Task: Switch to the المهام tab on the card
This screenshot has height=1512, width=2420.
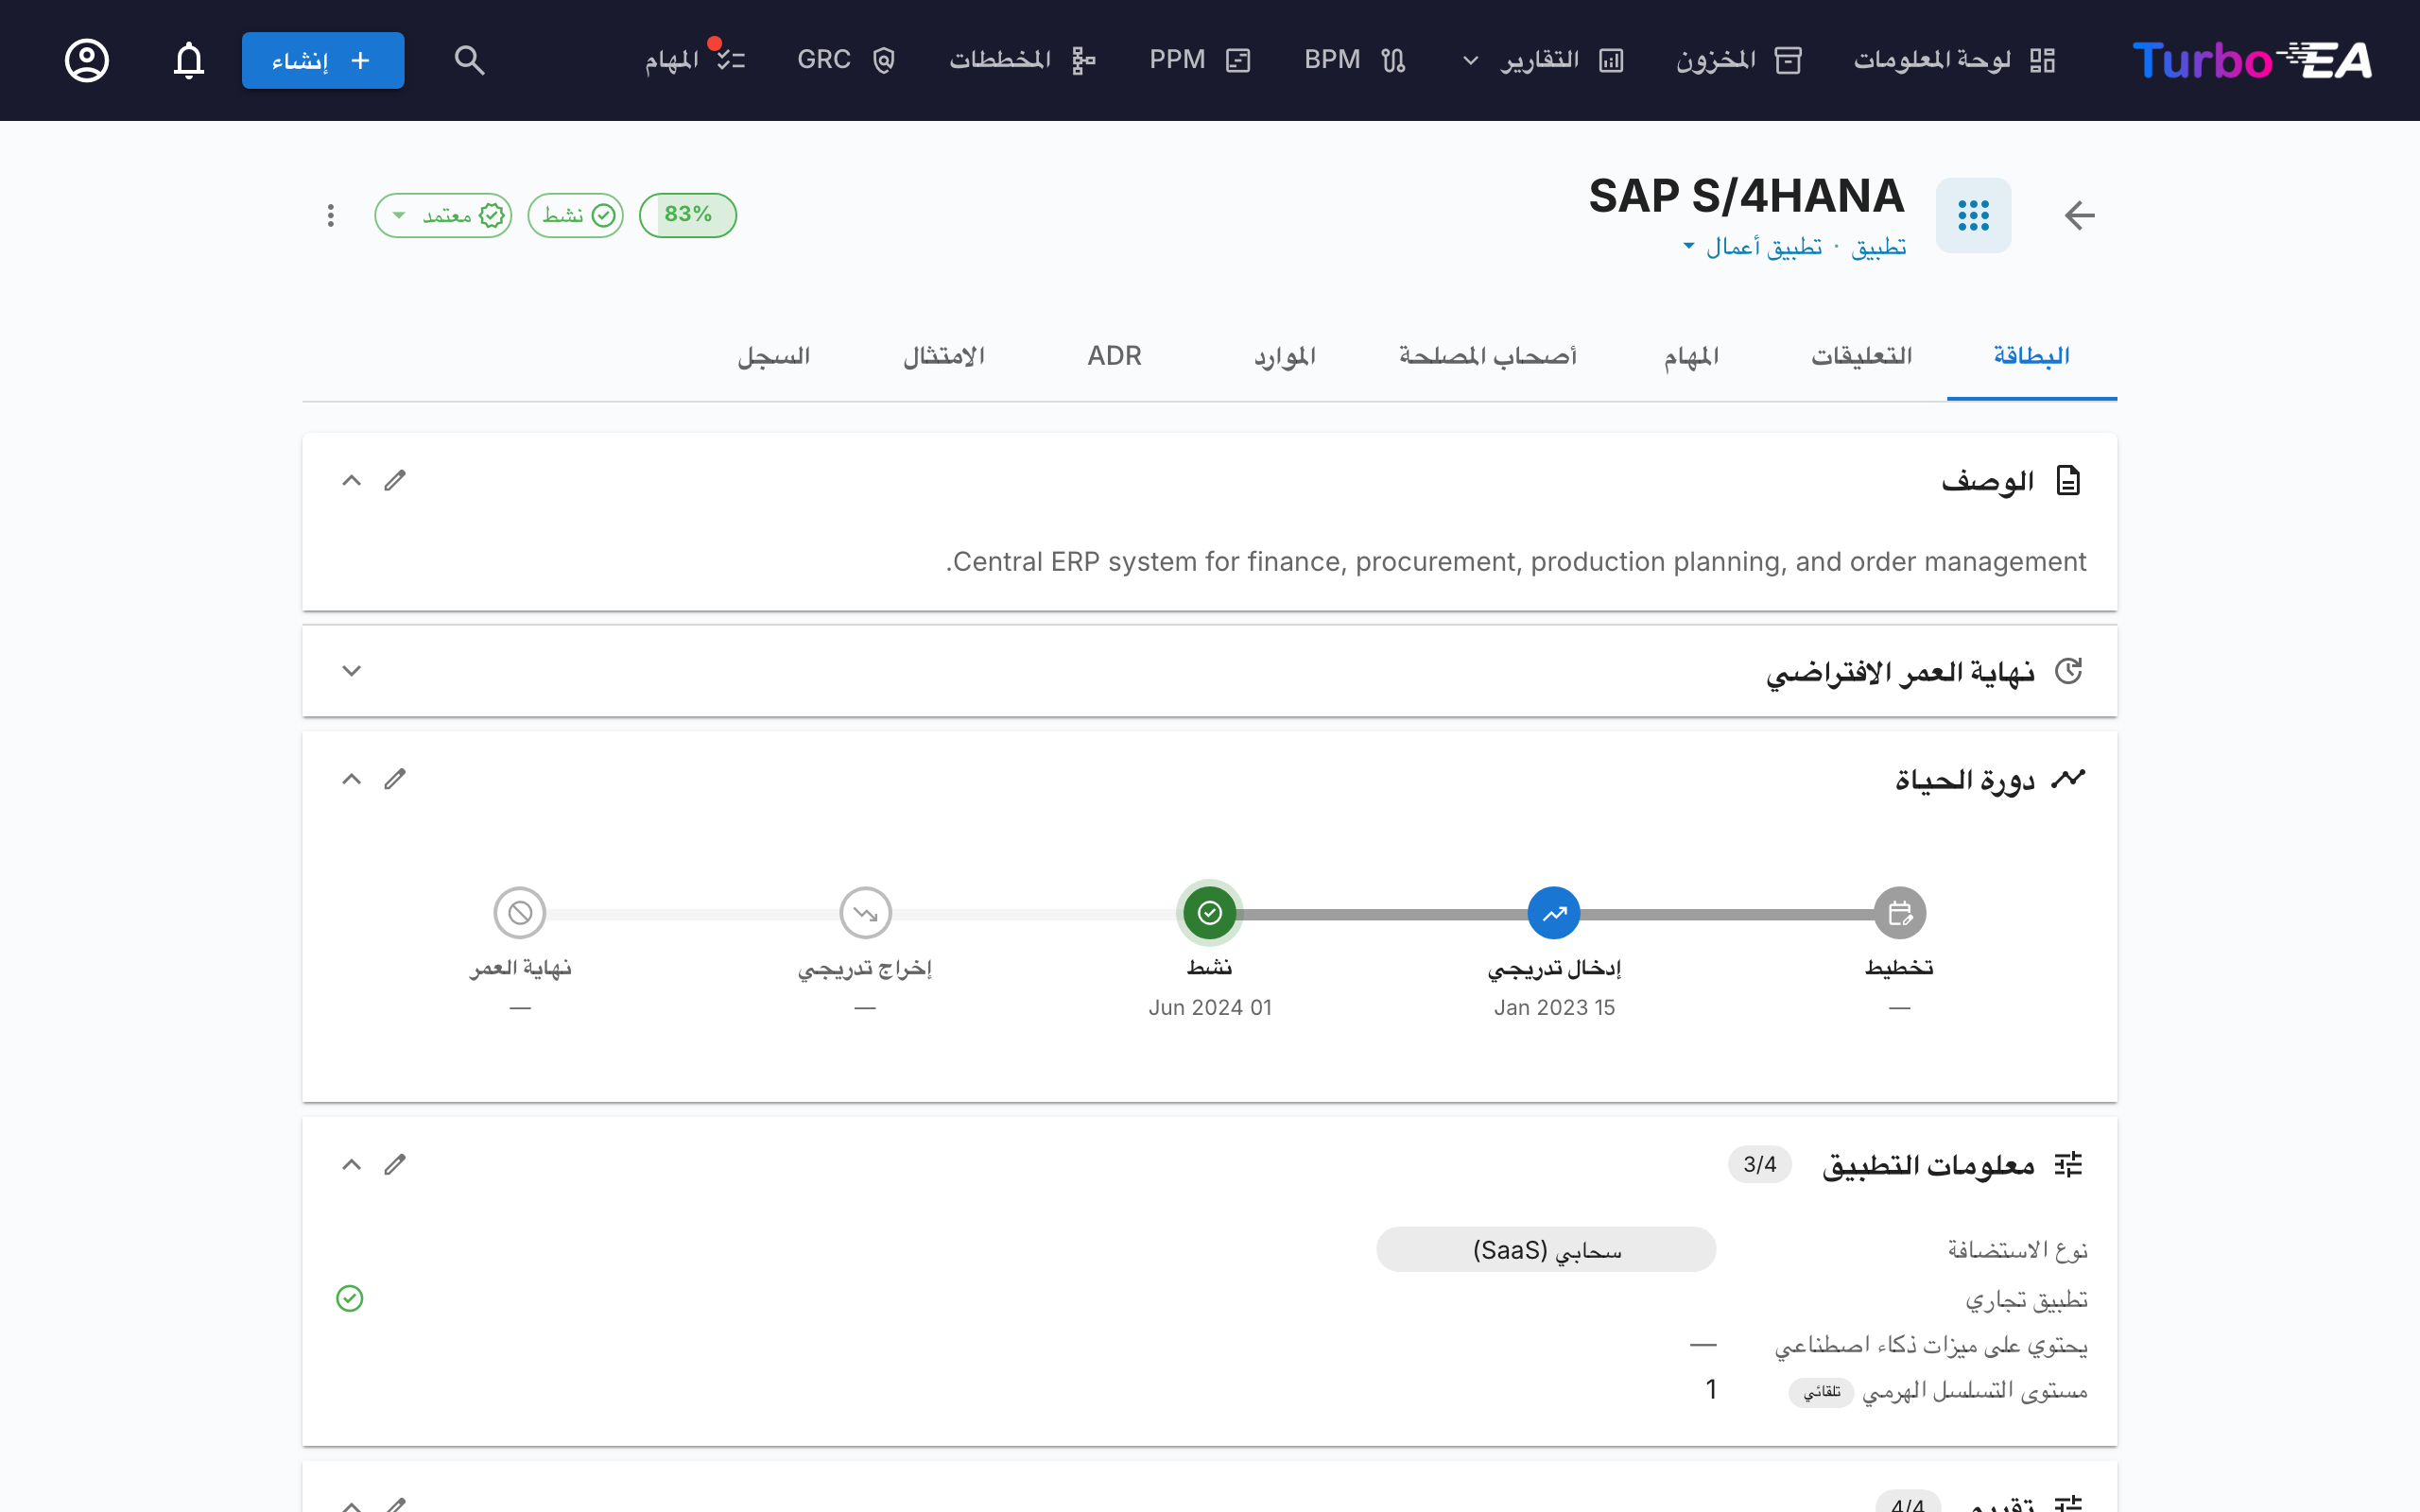Action: pyautogui.click(x=1691, y=357)
